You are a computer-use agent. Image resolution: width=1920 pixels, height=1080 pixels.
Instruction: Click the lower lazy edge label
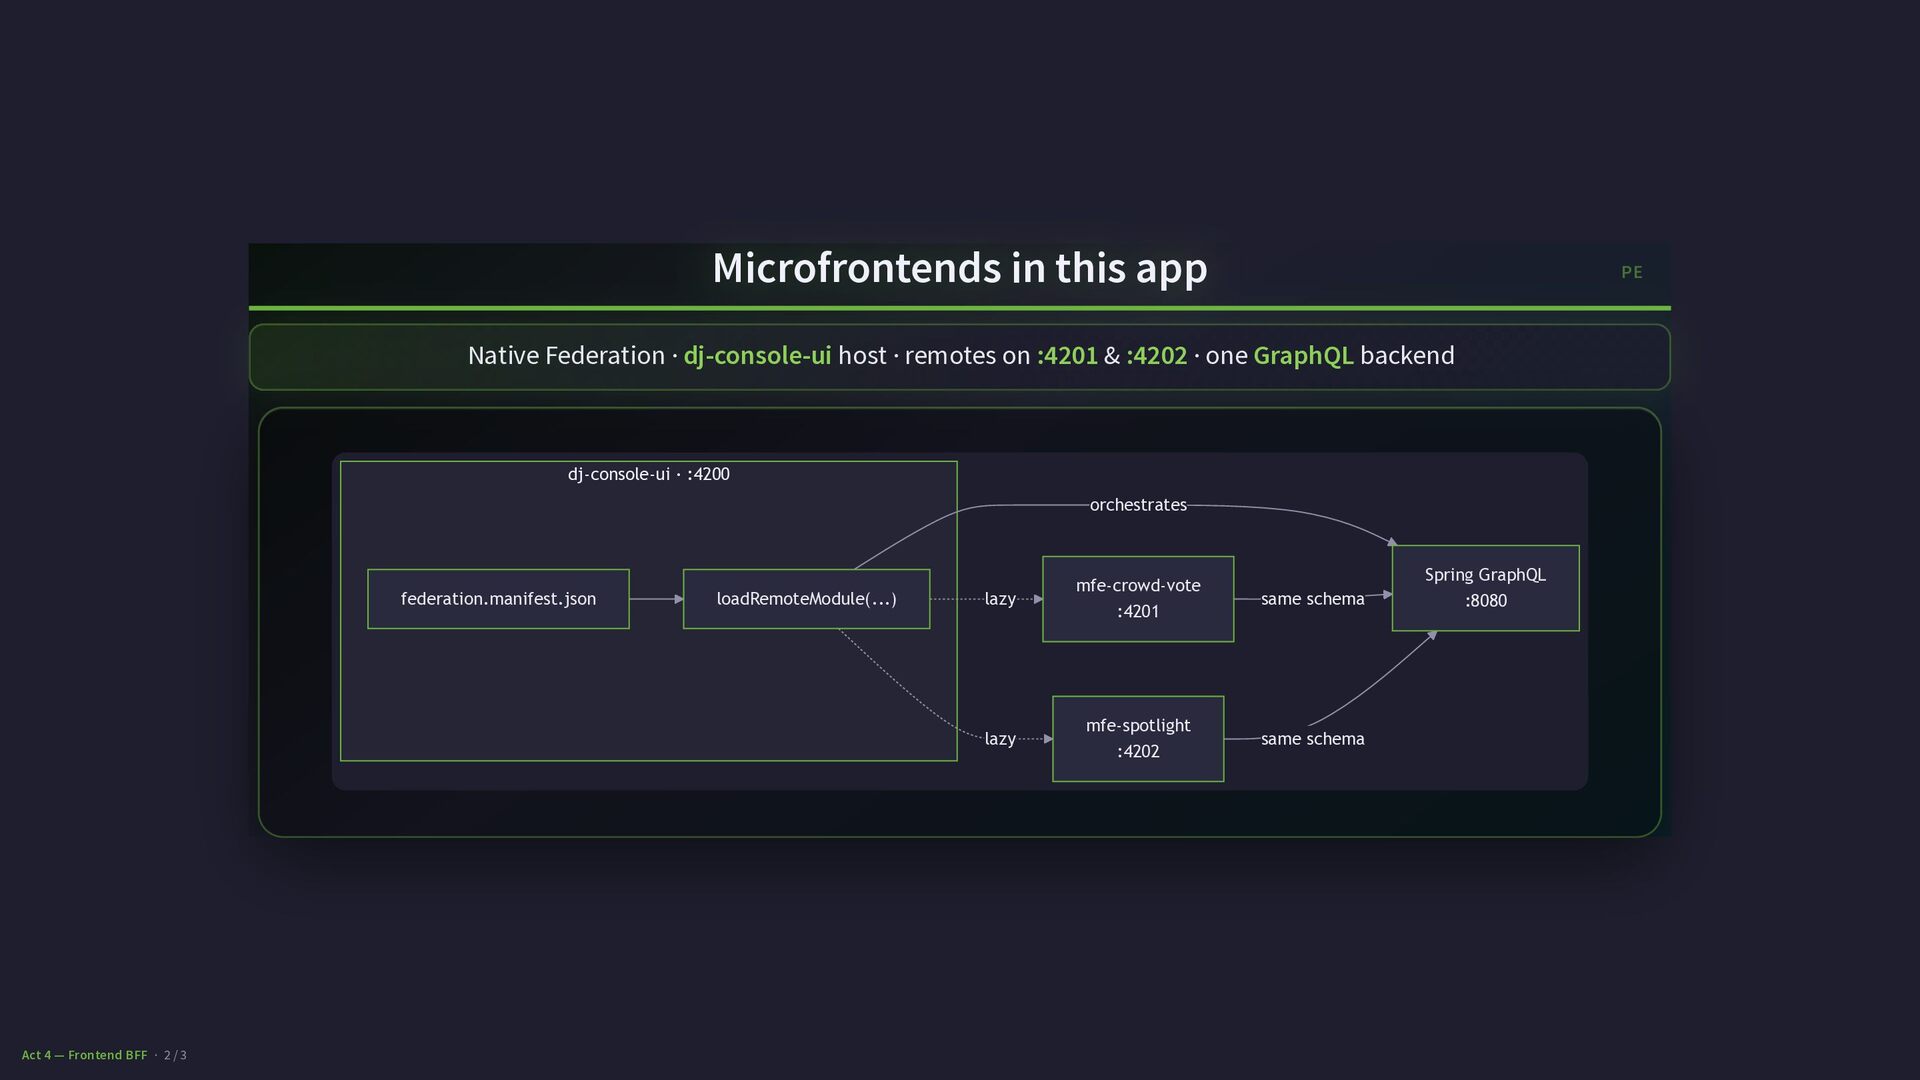pyautogui.click(x=999, y=739)
